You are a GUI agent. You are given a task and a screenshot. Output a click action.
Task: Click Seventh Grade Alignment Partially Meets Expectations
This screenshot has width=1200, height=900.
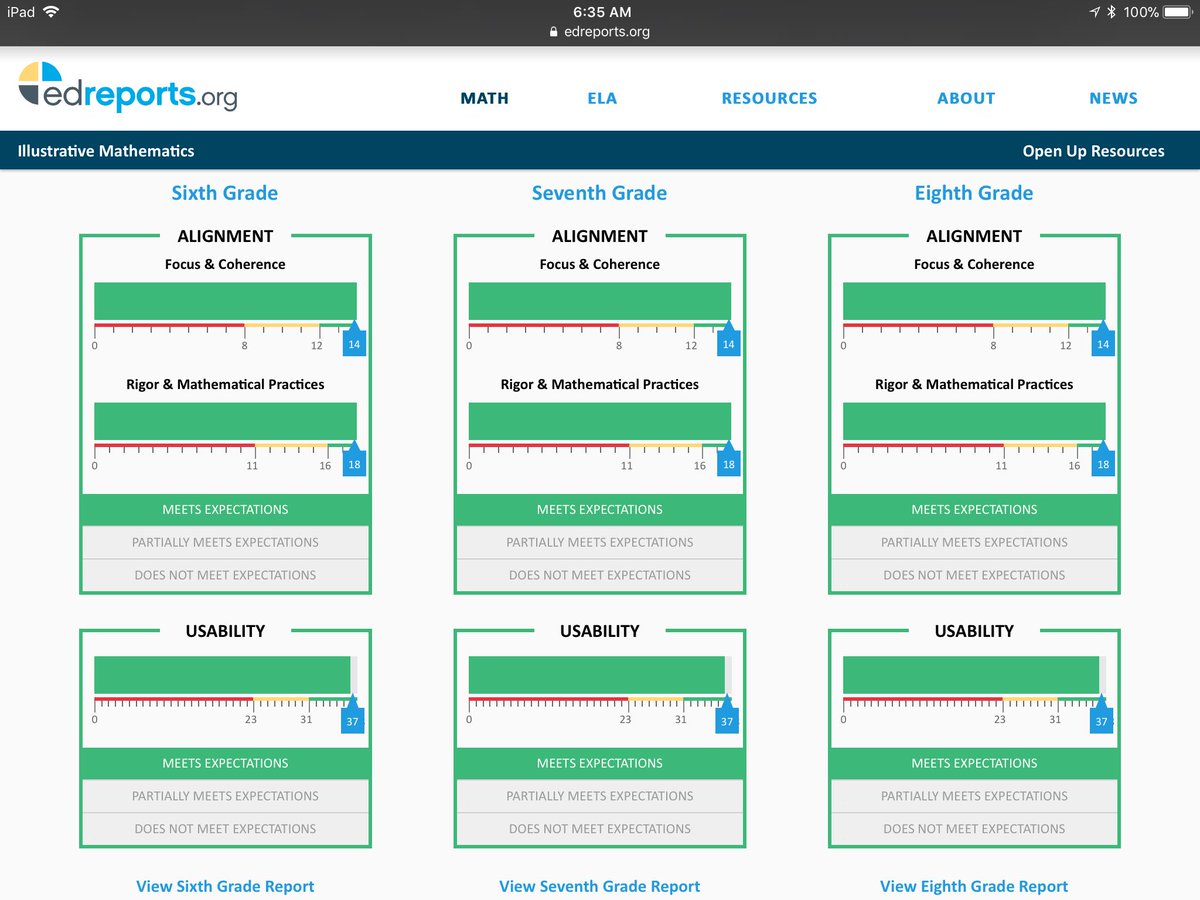(599, 542)
